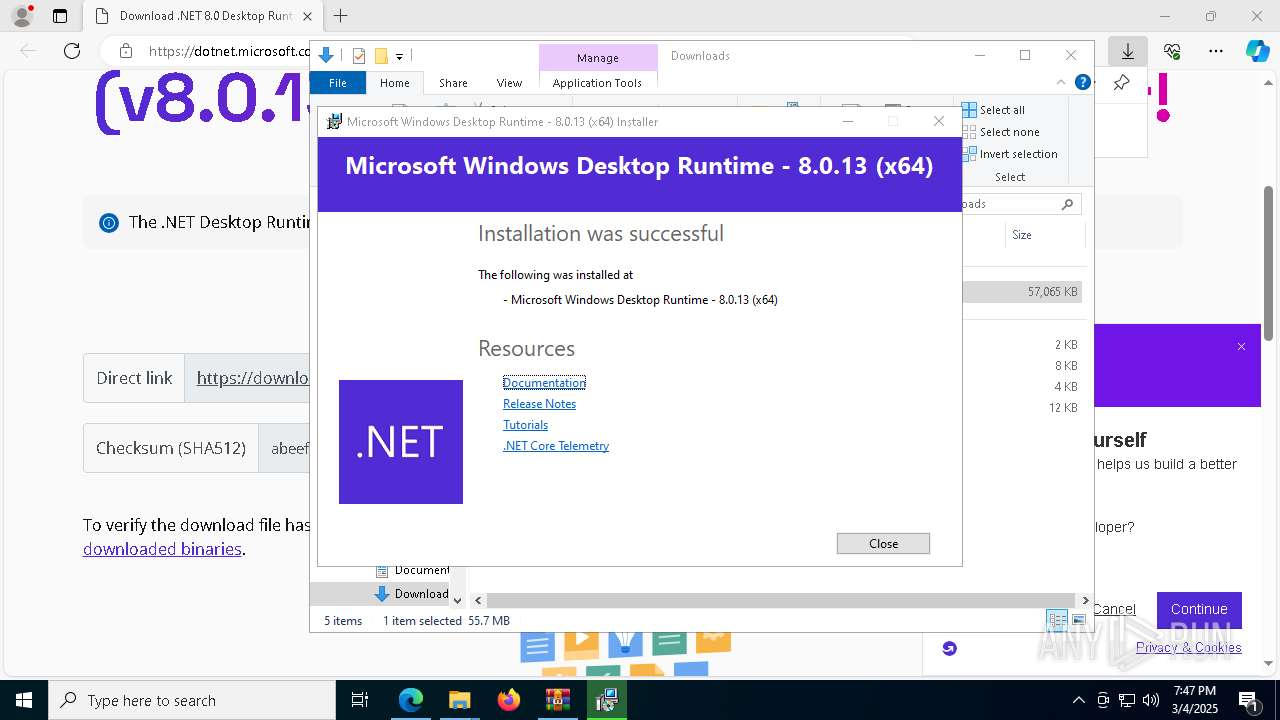Click the site lock icon in address bar
1280x720 pixels.
[125, 51]
